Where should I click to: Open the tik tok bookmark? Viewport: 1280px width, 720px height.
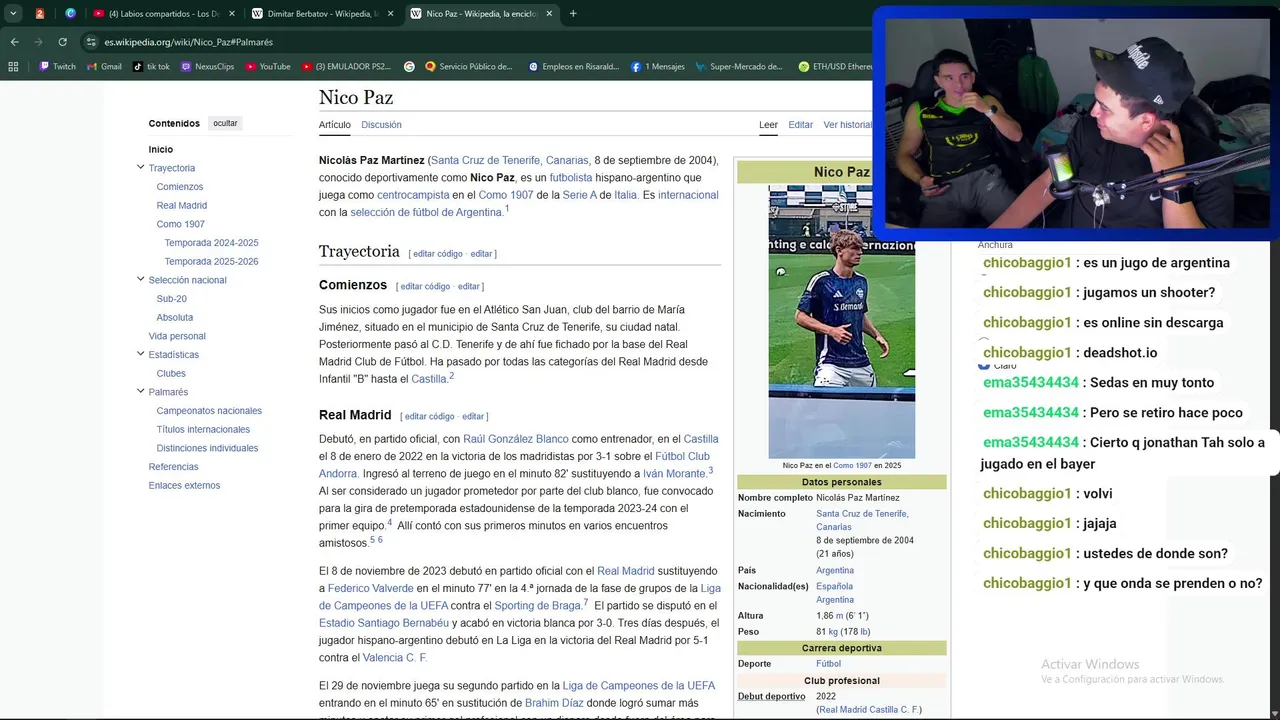pos(151,67)
